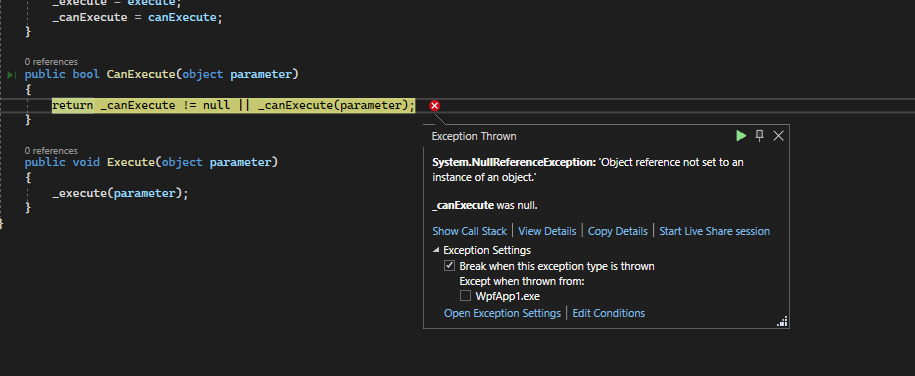Image resolution: width=915 pixels, height=376 pixels.
Task: Uncheck Break when this exception type is thrown
Action: click(x=449, y=266)
